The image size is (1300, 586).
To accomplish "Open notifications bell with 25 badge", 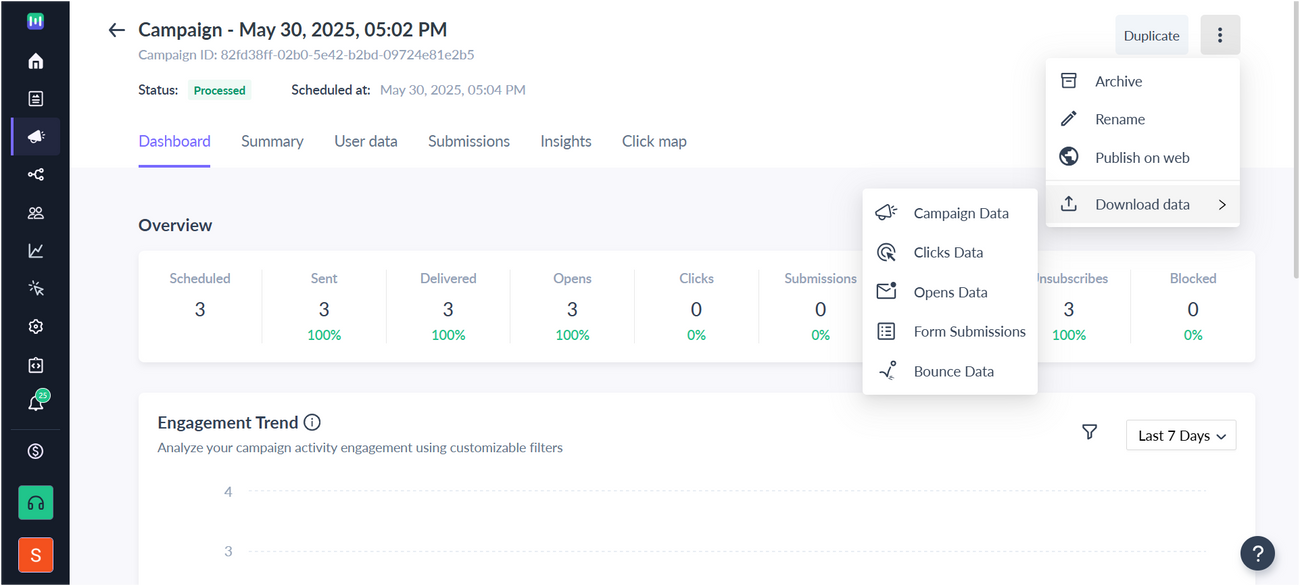I will [x=36, y=403].
